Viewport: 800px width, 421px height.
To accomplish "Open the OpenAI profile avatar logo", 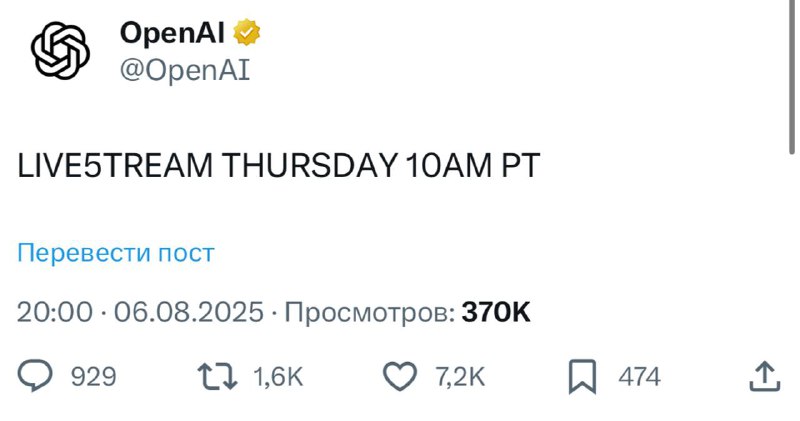I will click(60, 50).
